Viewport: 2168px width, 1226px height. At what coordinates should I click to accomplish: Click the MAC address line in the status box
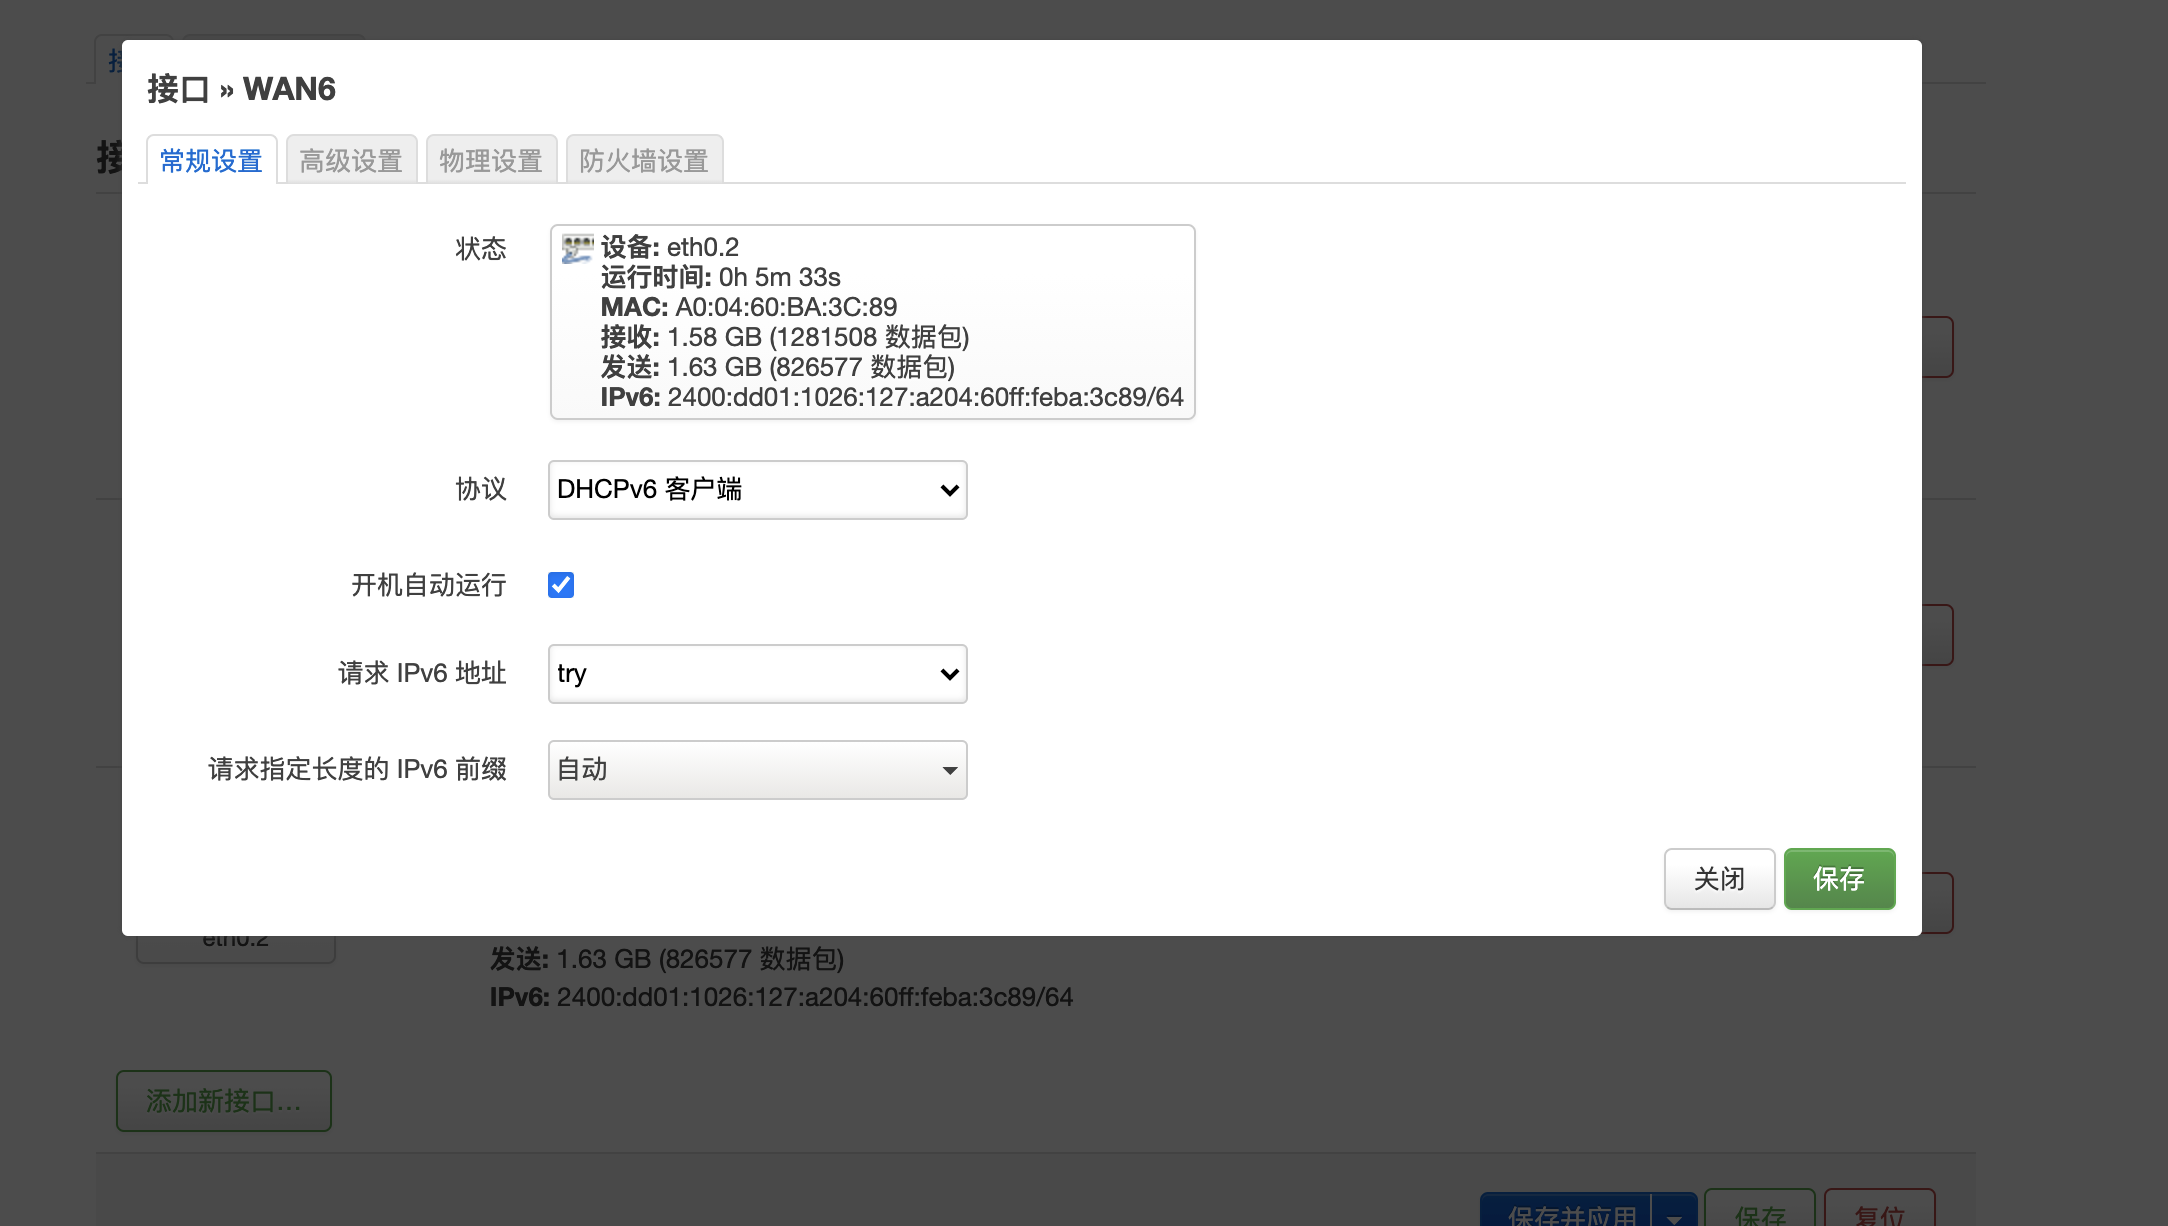click(748, 307)
